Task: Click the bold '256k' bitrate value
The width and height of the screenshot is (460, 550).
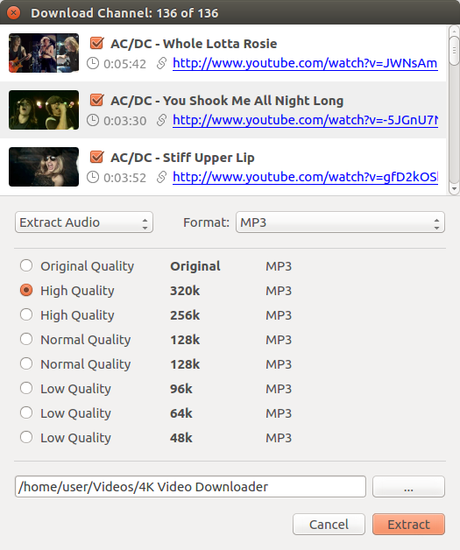Action: pyautogui.click(x=185, y=315)
